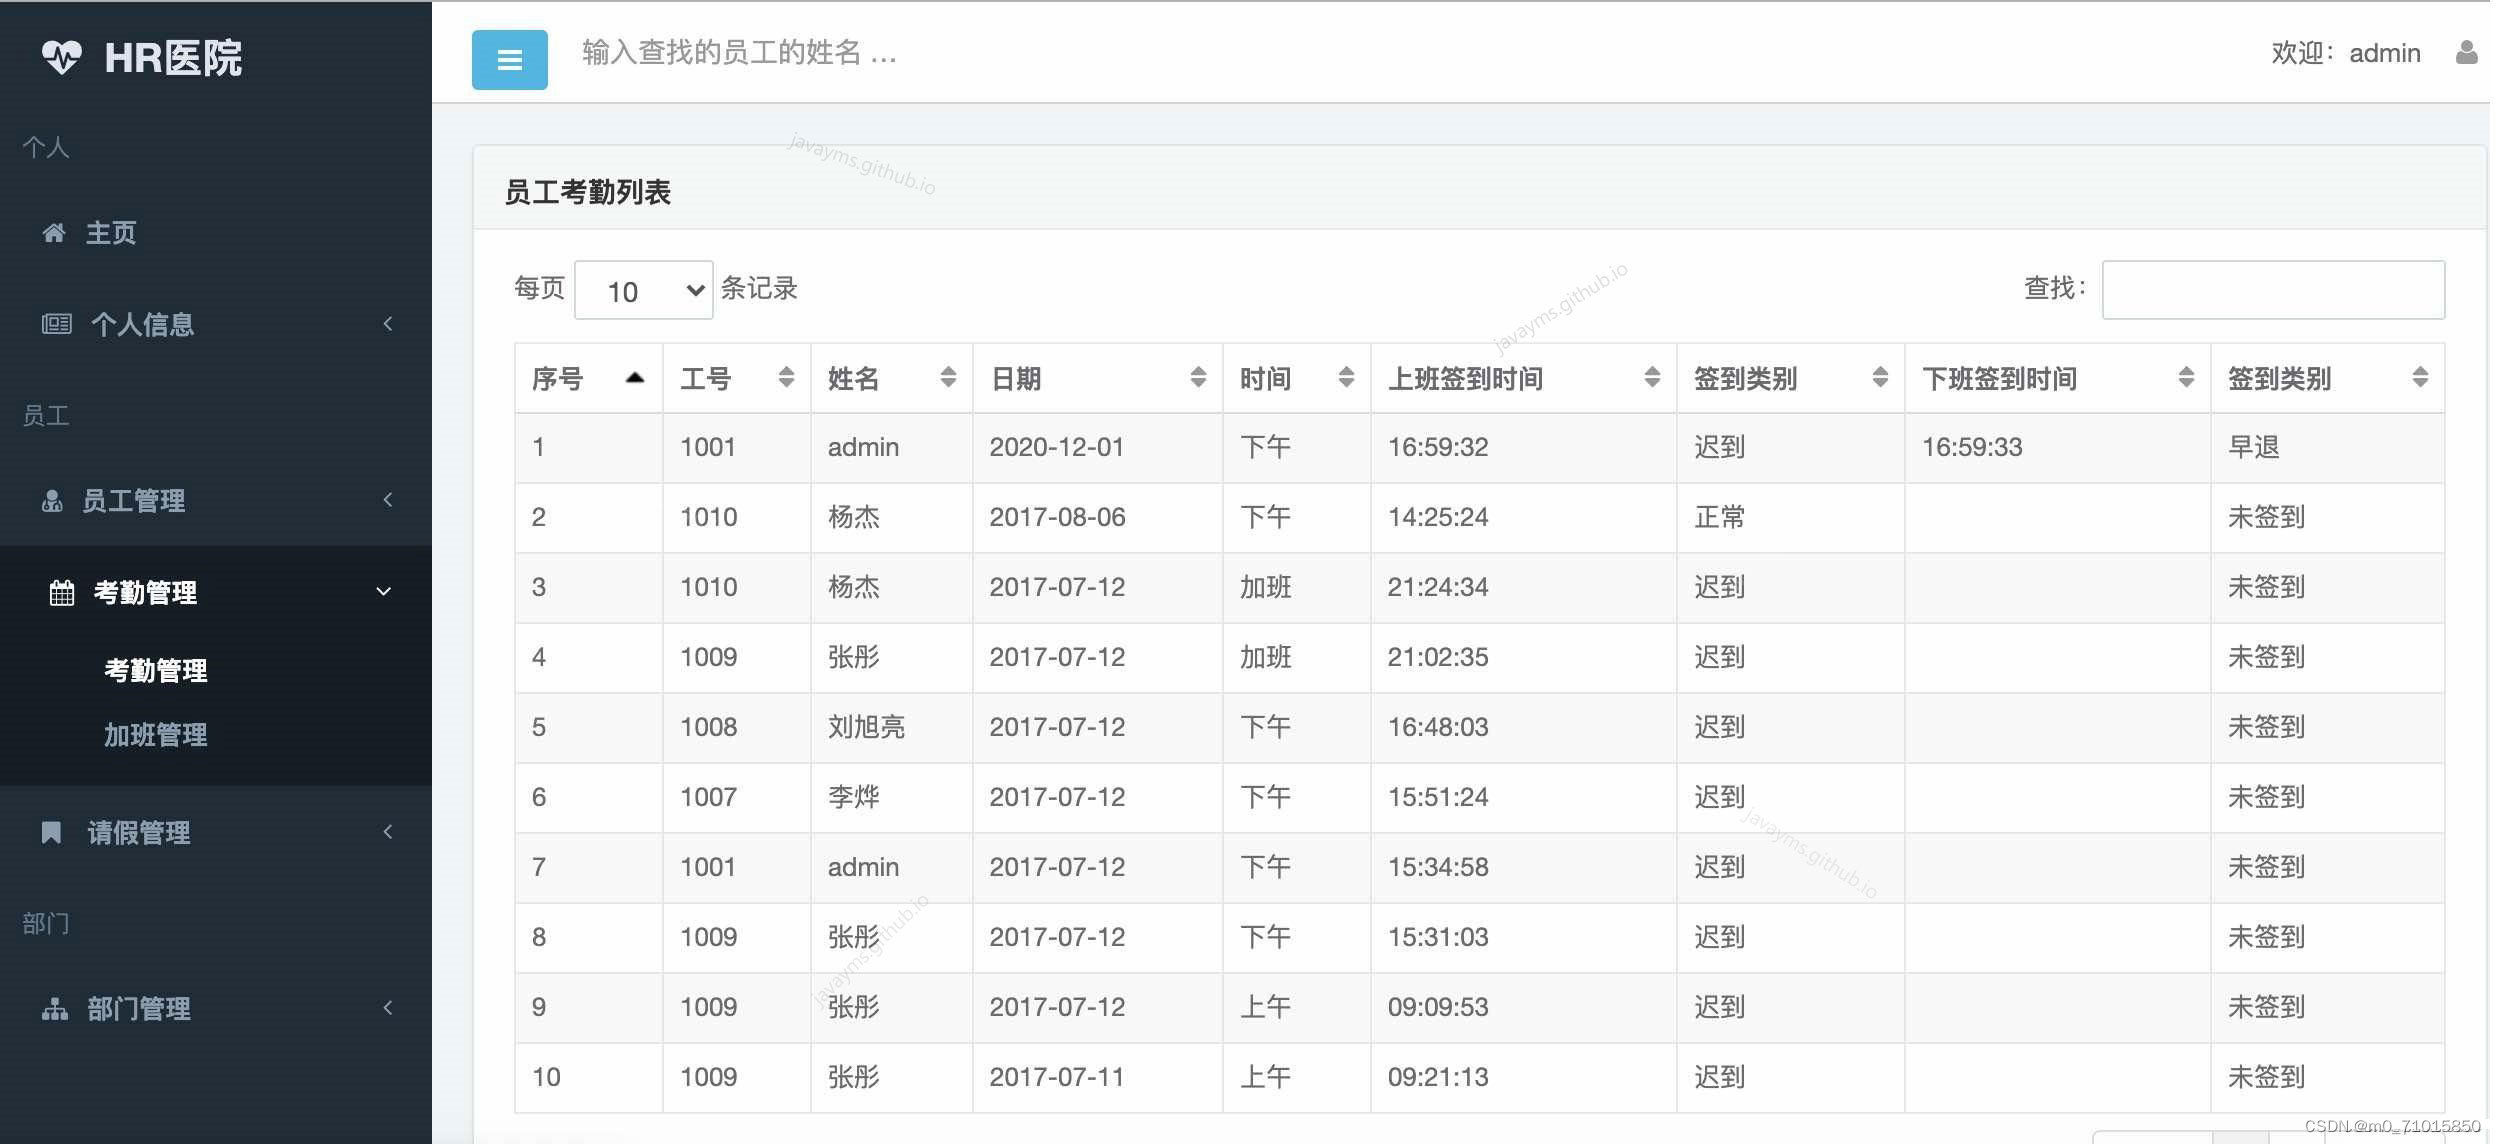Sort by 时间 column sort arrows
The image size is (2496, 1144).
[x=1346, y=377]
